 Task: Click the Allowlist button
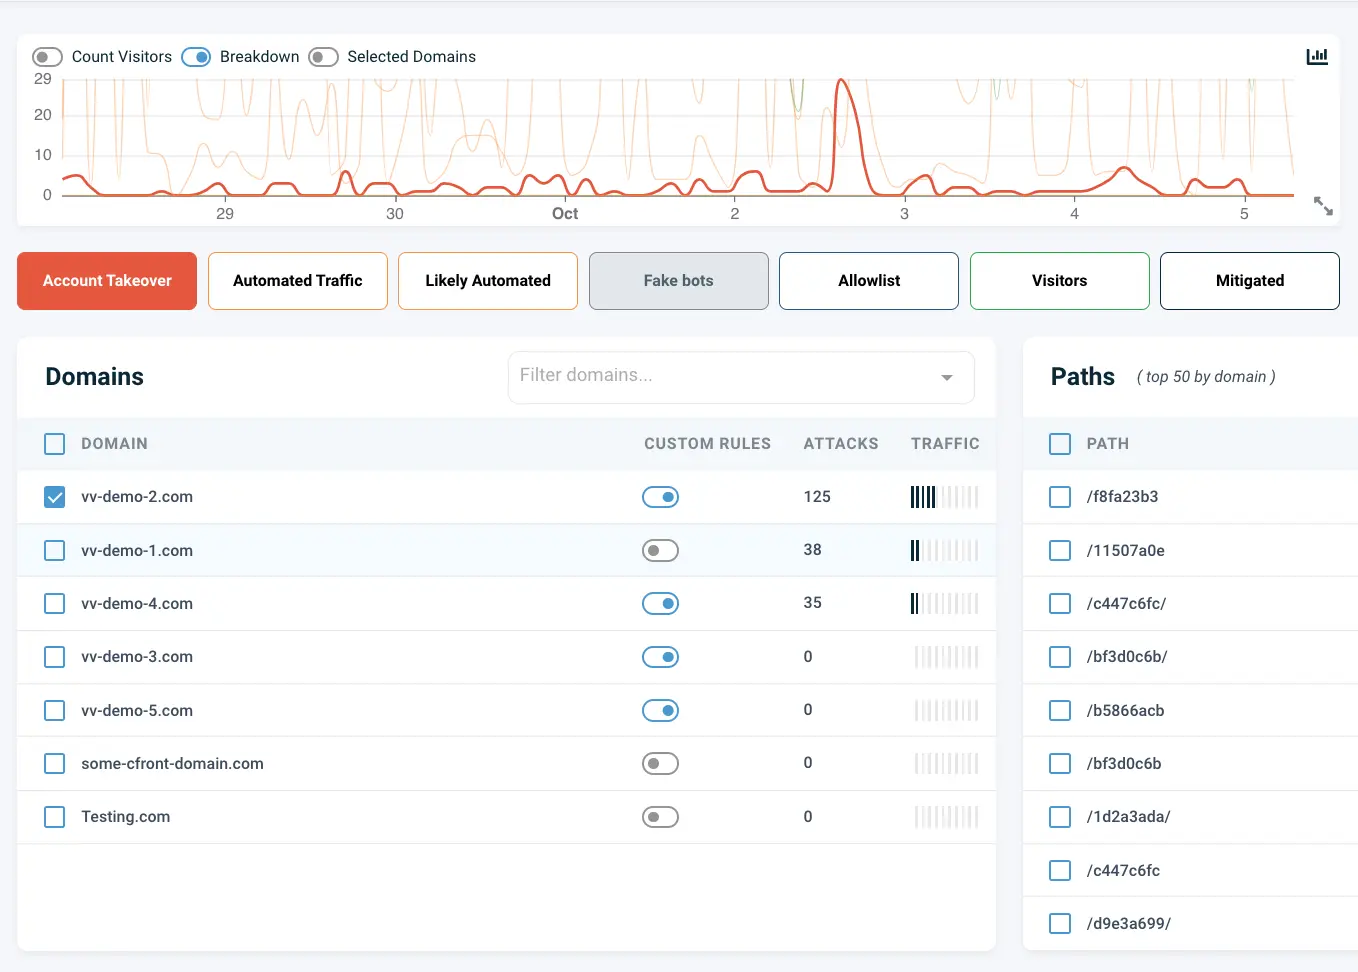(868, 281)
